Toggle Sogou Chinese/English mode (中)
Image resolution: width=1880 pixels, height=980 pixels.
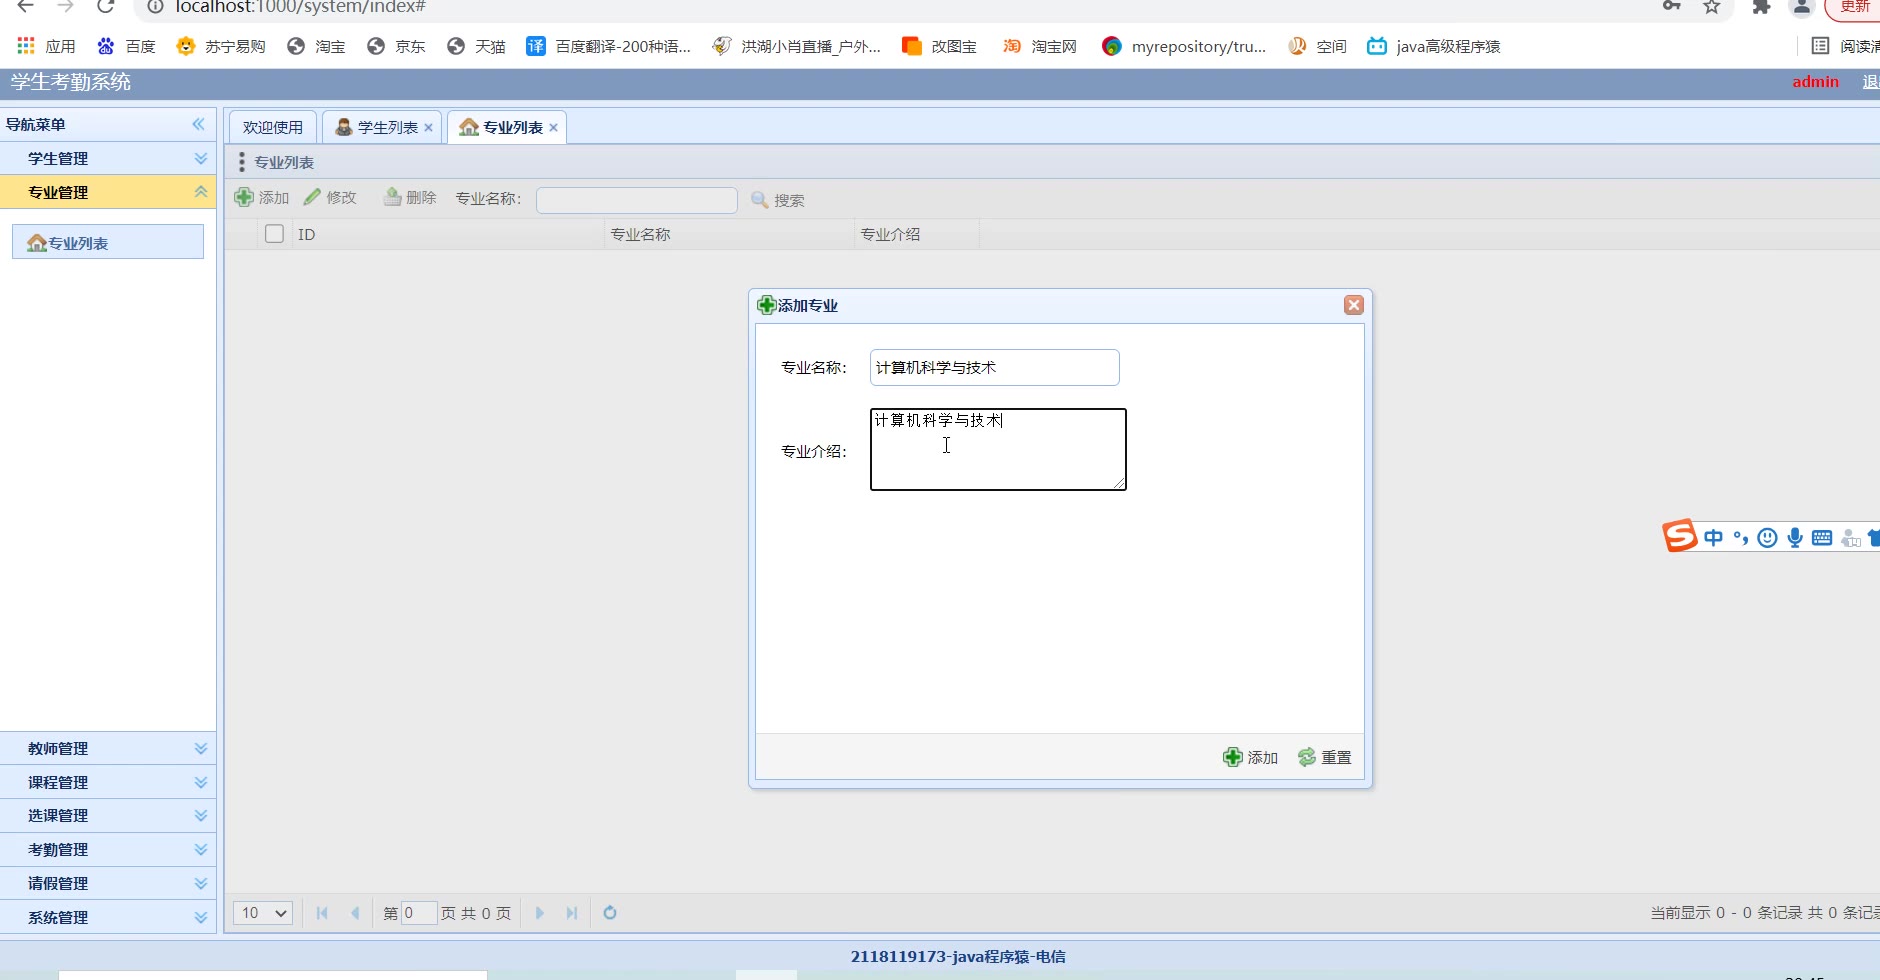(1713, 538)
